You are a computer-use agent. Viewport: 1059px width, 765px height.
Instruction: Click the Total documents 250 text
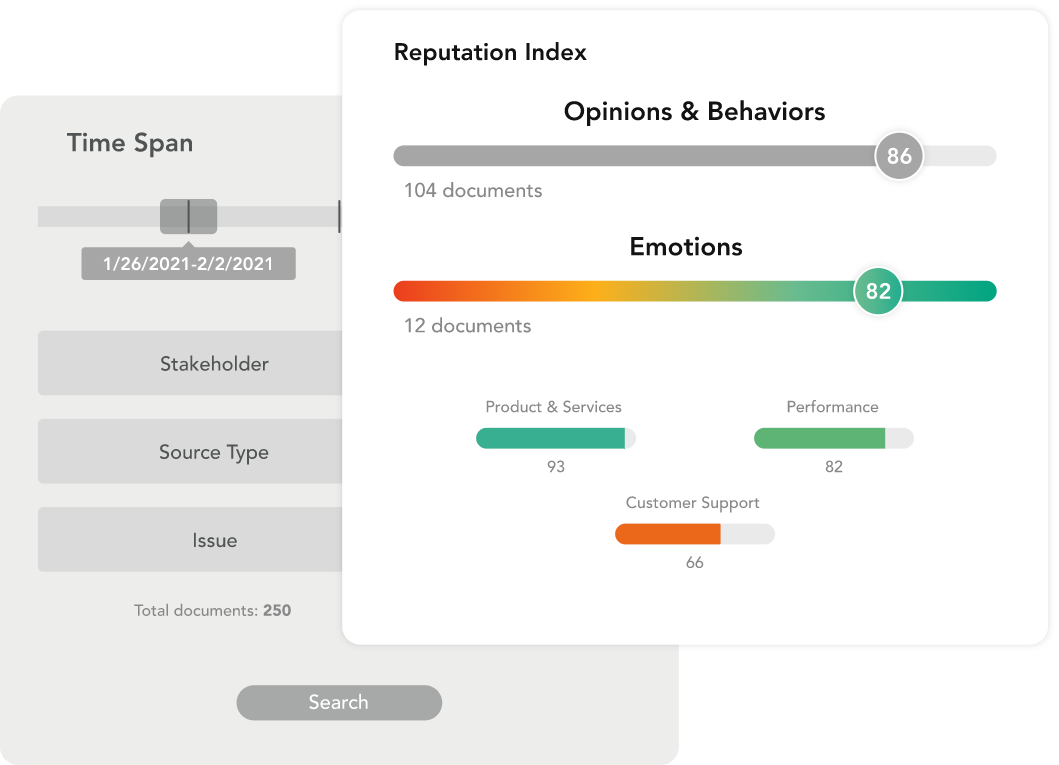click(x=212, y=610)
